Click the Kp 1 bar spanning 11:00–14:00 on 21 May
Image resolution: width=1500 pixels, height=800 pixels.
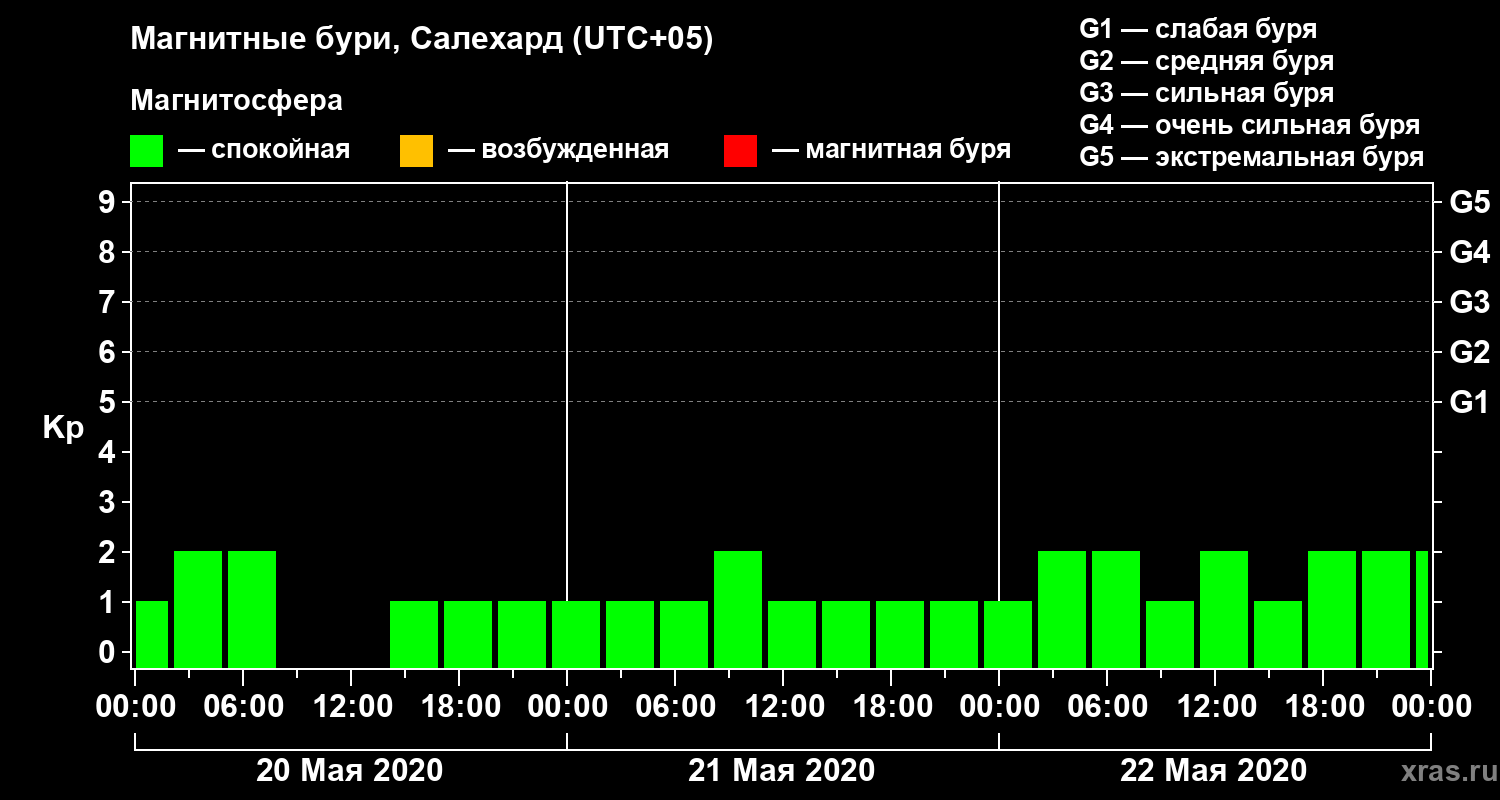click(x=792, y=634)
